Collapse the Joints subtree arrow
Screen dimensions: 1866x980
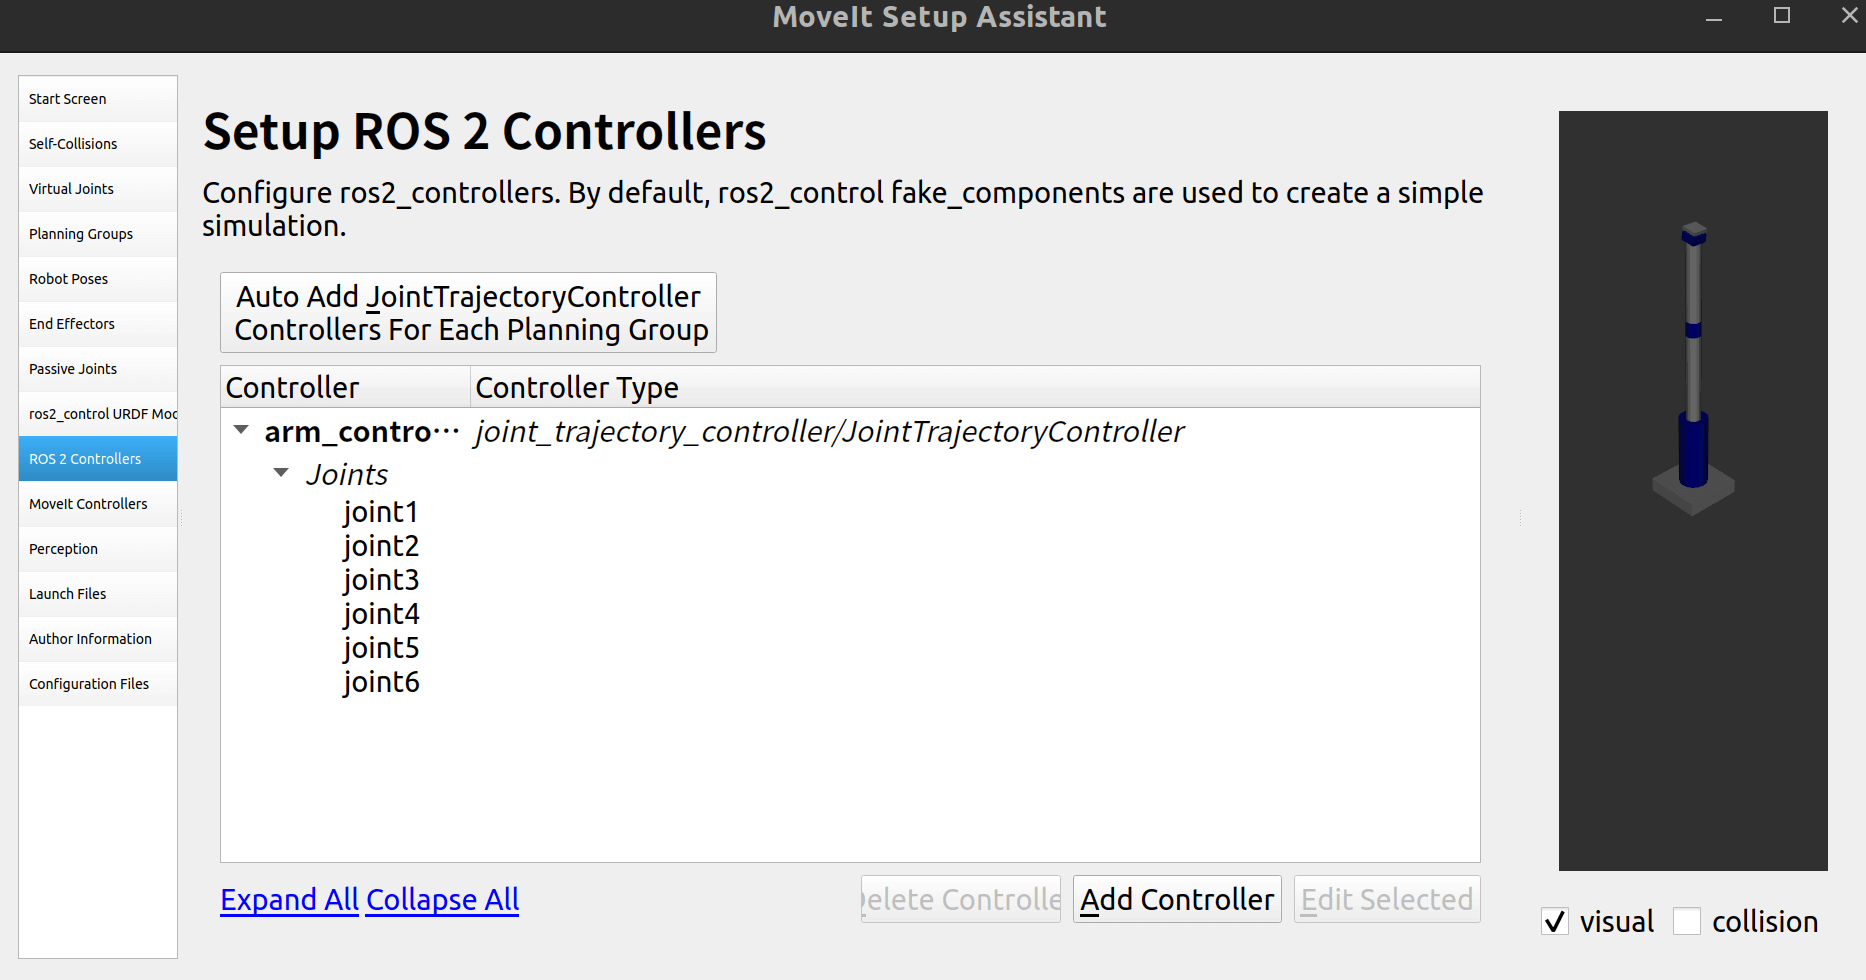pyautogui.click(x=281, y=473)
